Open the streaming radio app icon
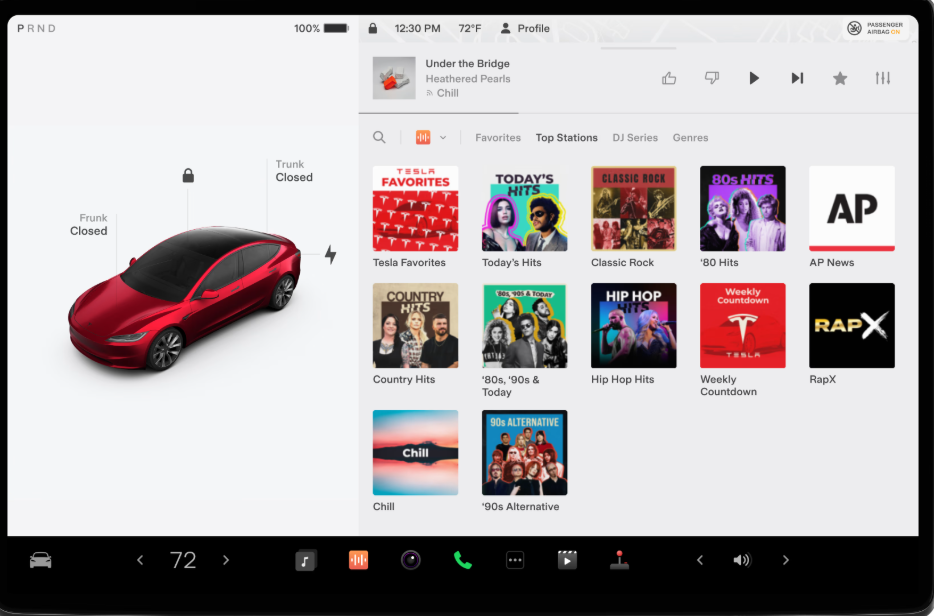The image size is (934, 616). point(357,560)
